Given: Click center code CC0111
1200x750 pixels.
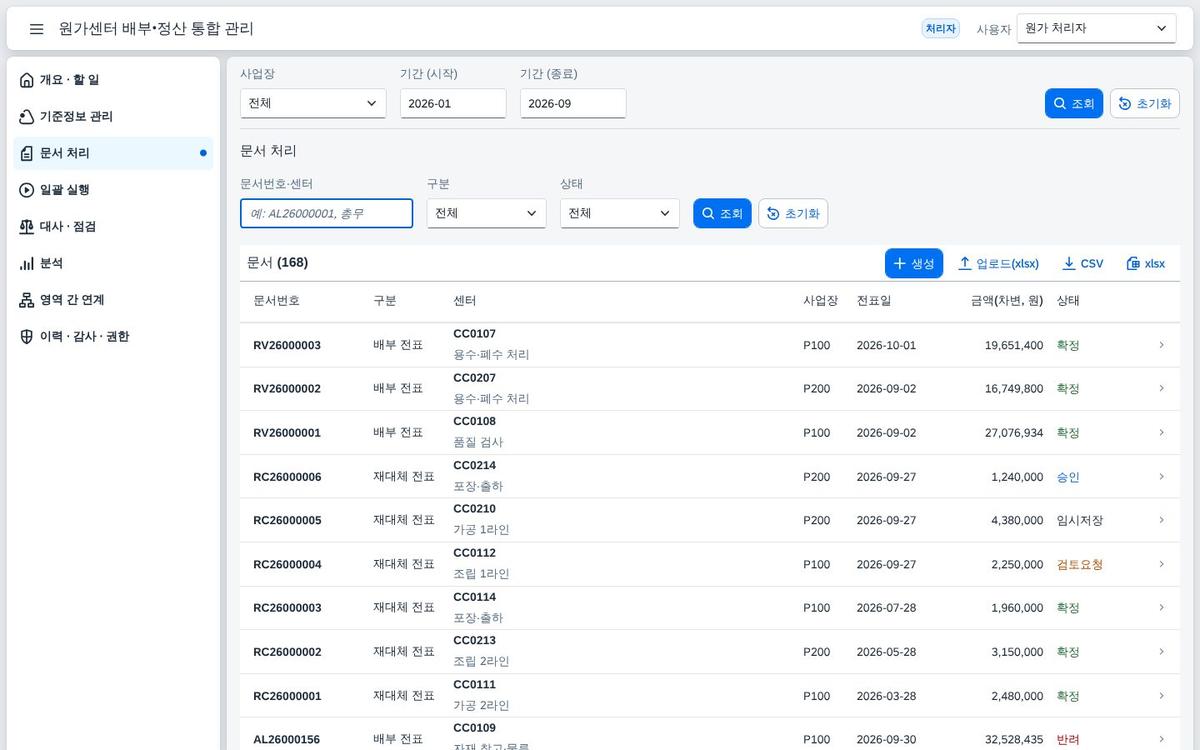Looking at the screenshot, I should (x=474, y=685).
